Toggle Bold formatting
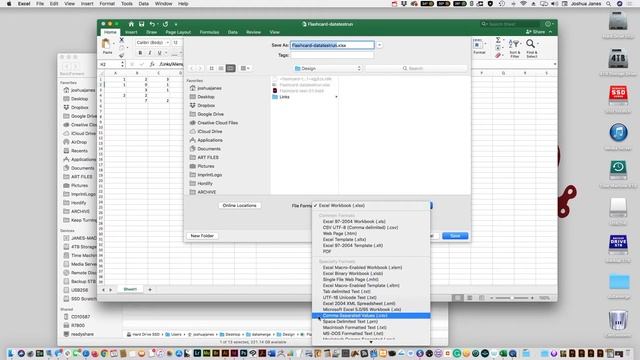This screenshot has width=640, height=360. tap(140, 53)
